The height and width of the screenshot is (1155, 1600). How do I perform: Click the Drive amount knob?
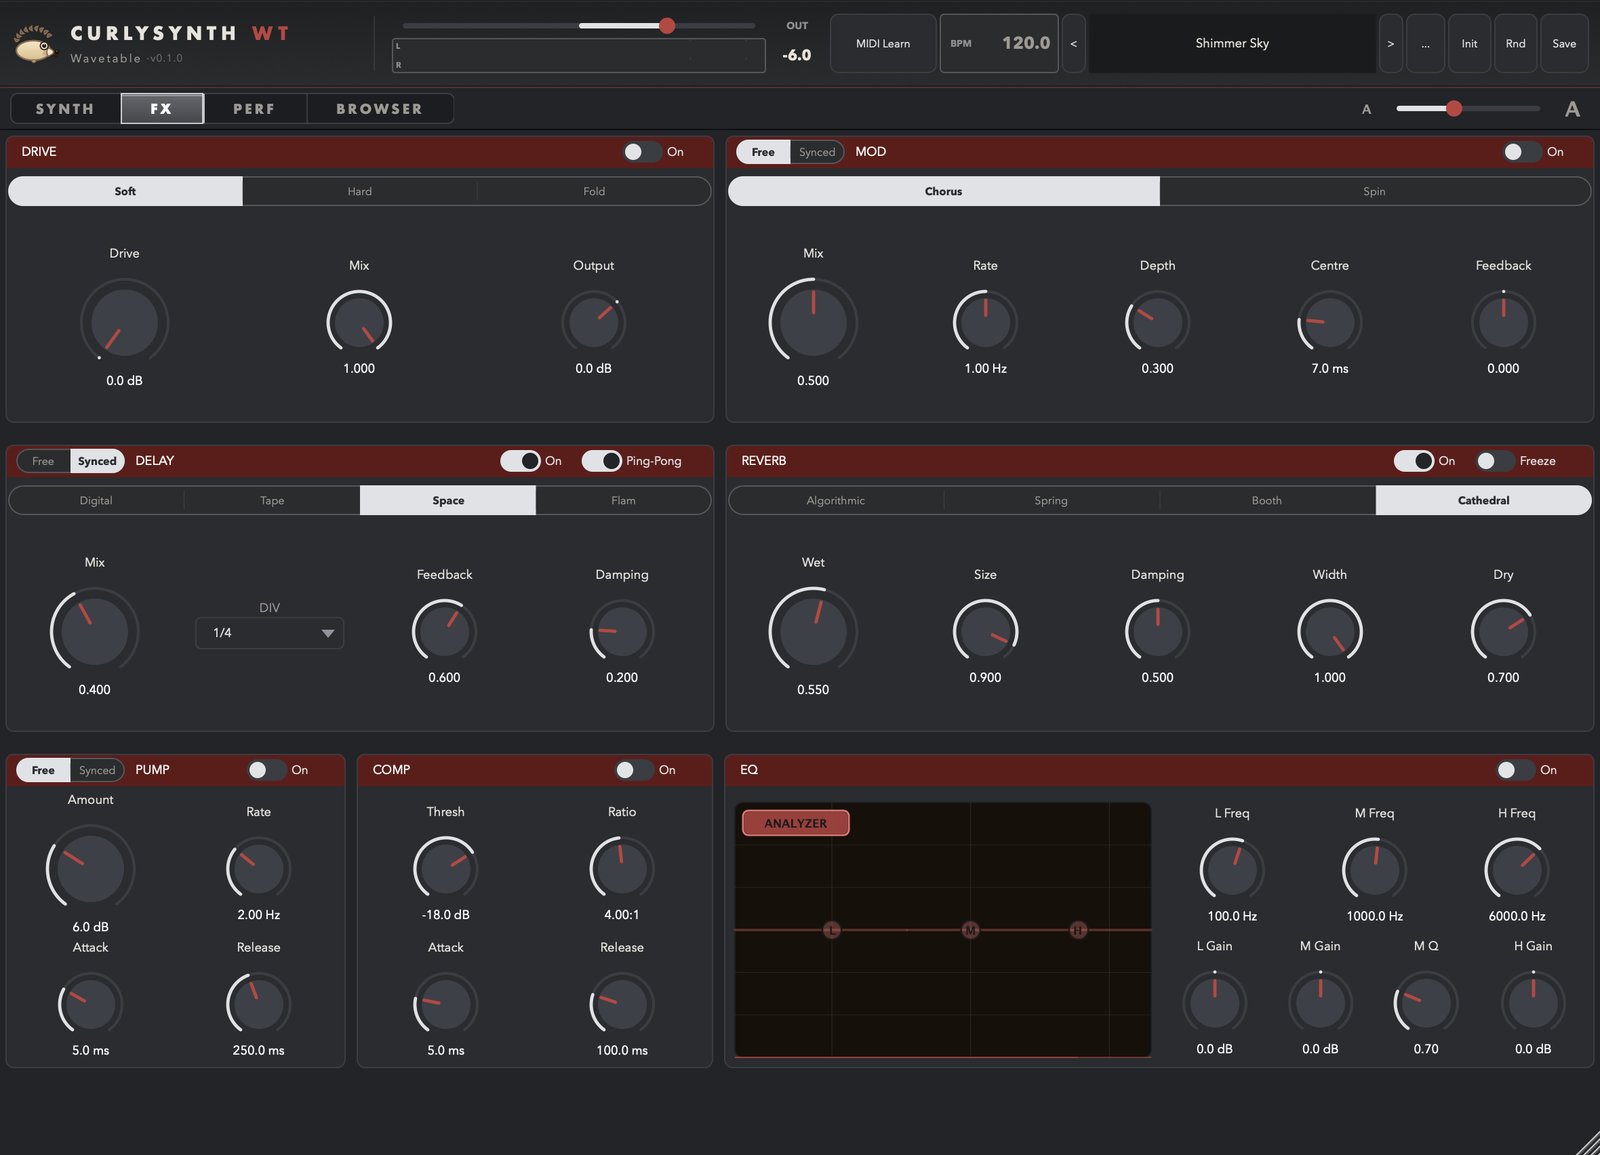124,322
